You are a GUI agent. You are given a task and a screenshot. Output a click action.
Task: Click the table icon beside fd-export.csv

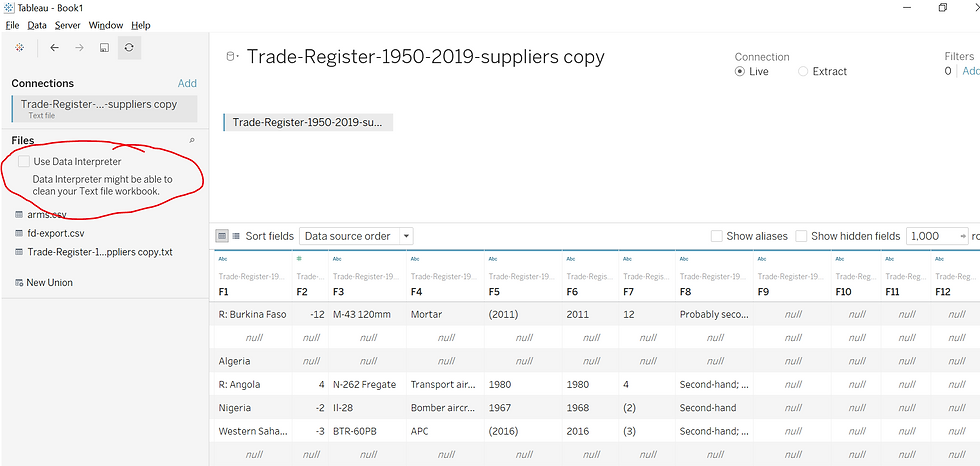click(19, 233)
